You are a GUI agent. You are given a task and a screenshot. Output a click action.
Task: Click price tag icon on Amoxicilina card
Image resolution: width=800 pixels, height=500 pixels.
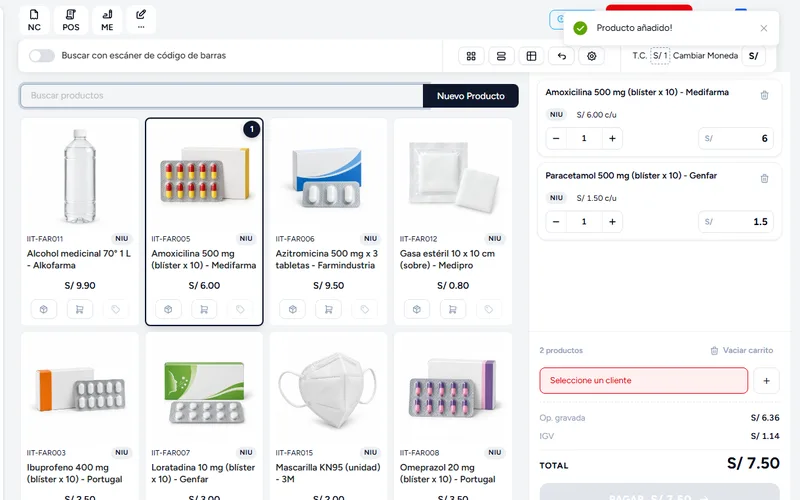pyautogui.click(x=240, y=309)
